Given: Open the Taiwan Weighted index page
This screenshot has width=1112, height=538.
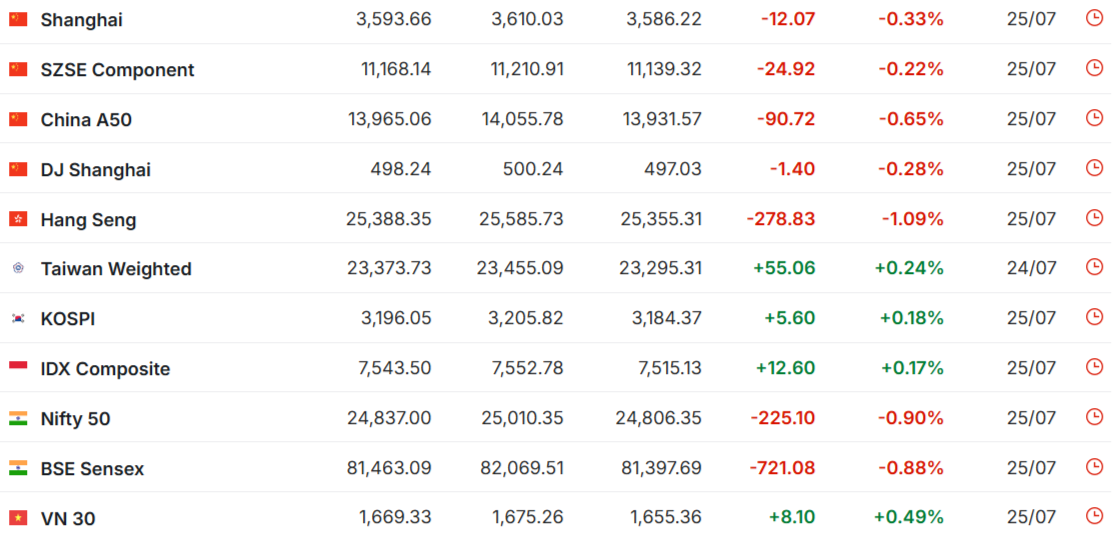Looking at the screenshot, I should pos(116,269).
